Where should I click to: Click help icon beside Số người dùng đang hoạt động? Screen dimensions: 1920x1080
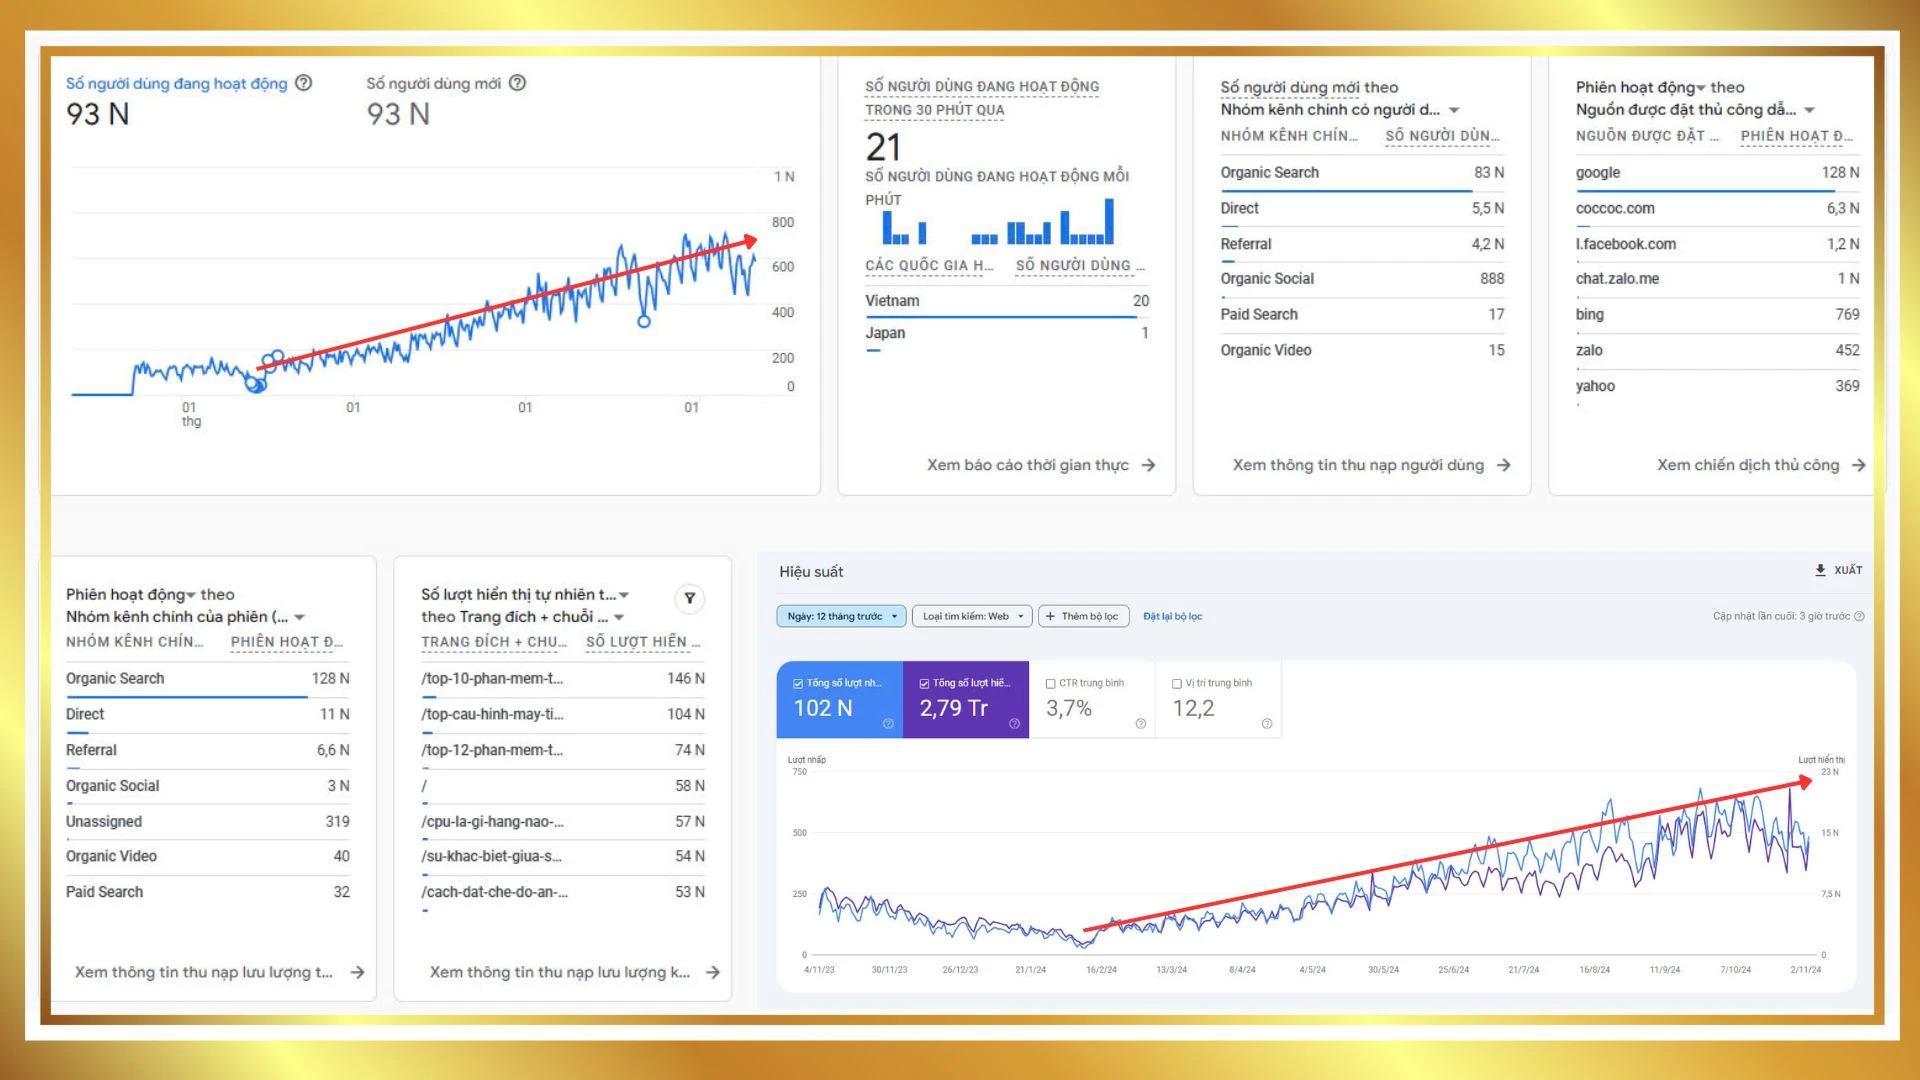304,83
